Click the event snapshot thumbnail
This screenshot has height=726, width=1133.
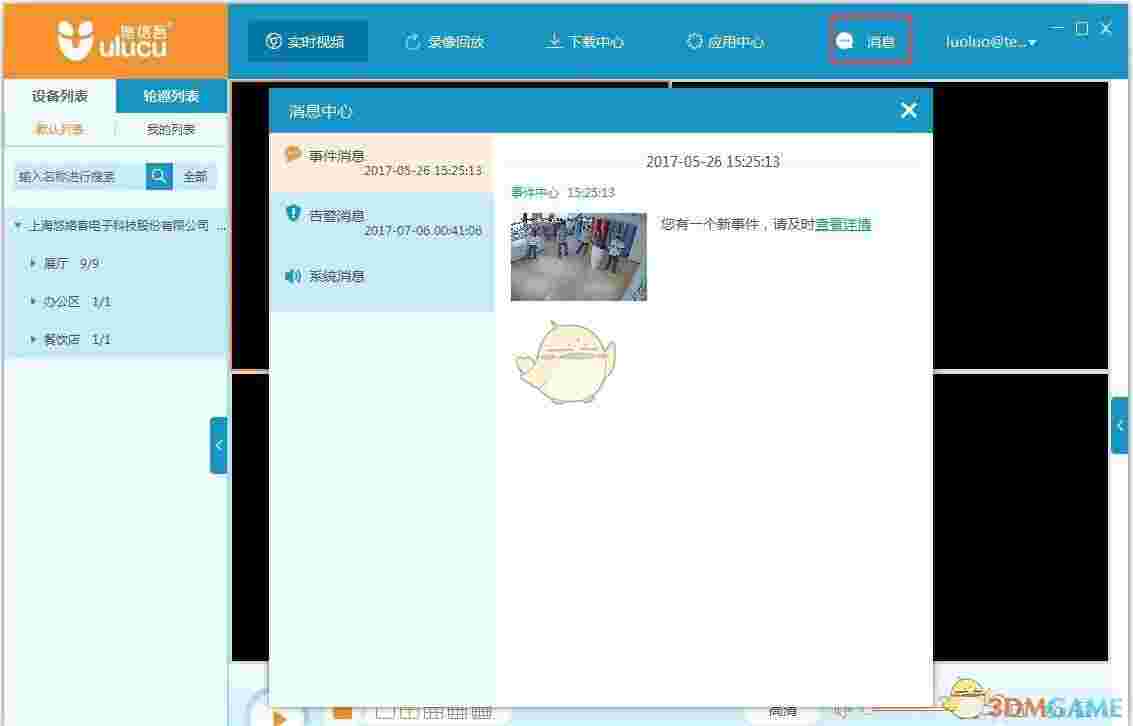pos(578,255)
